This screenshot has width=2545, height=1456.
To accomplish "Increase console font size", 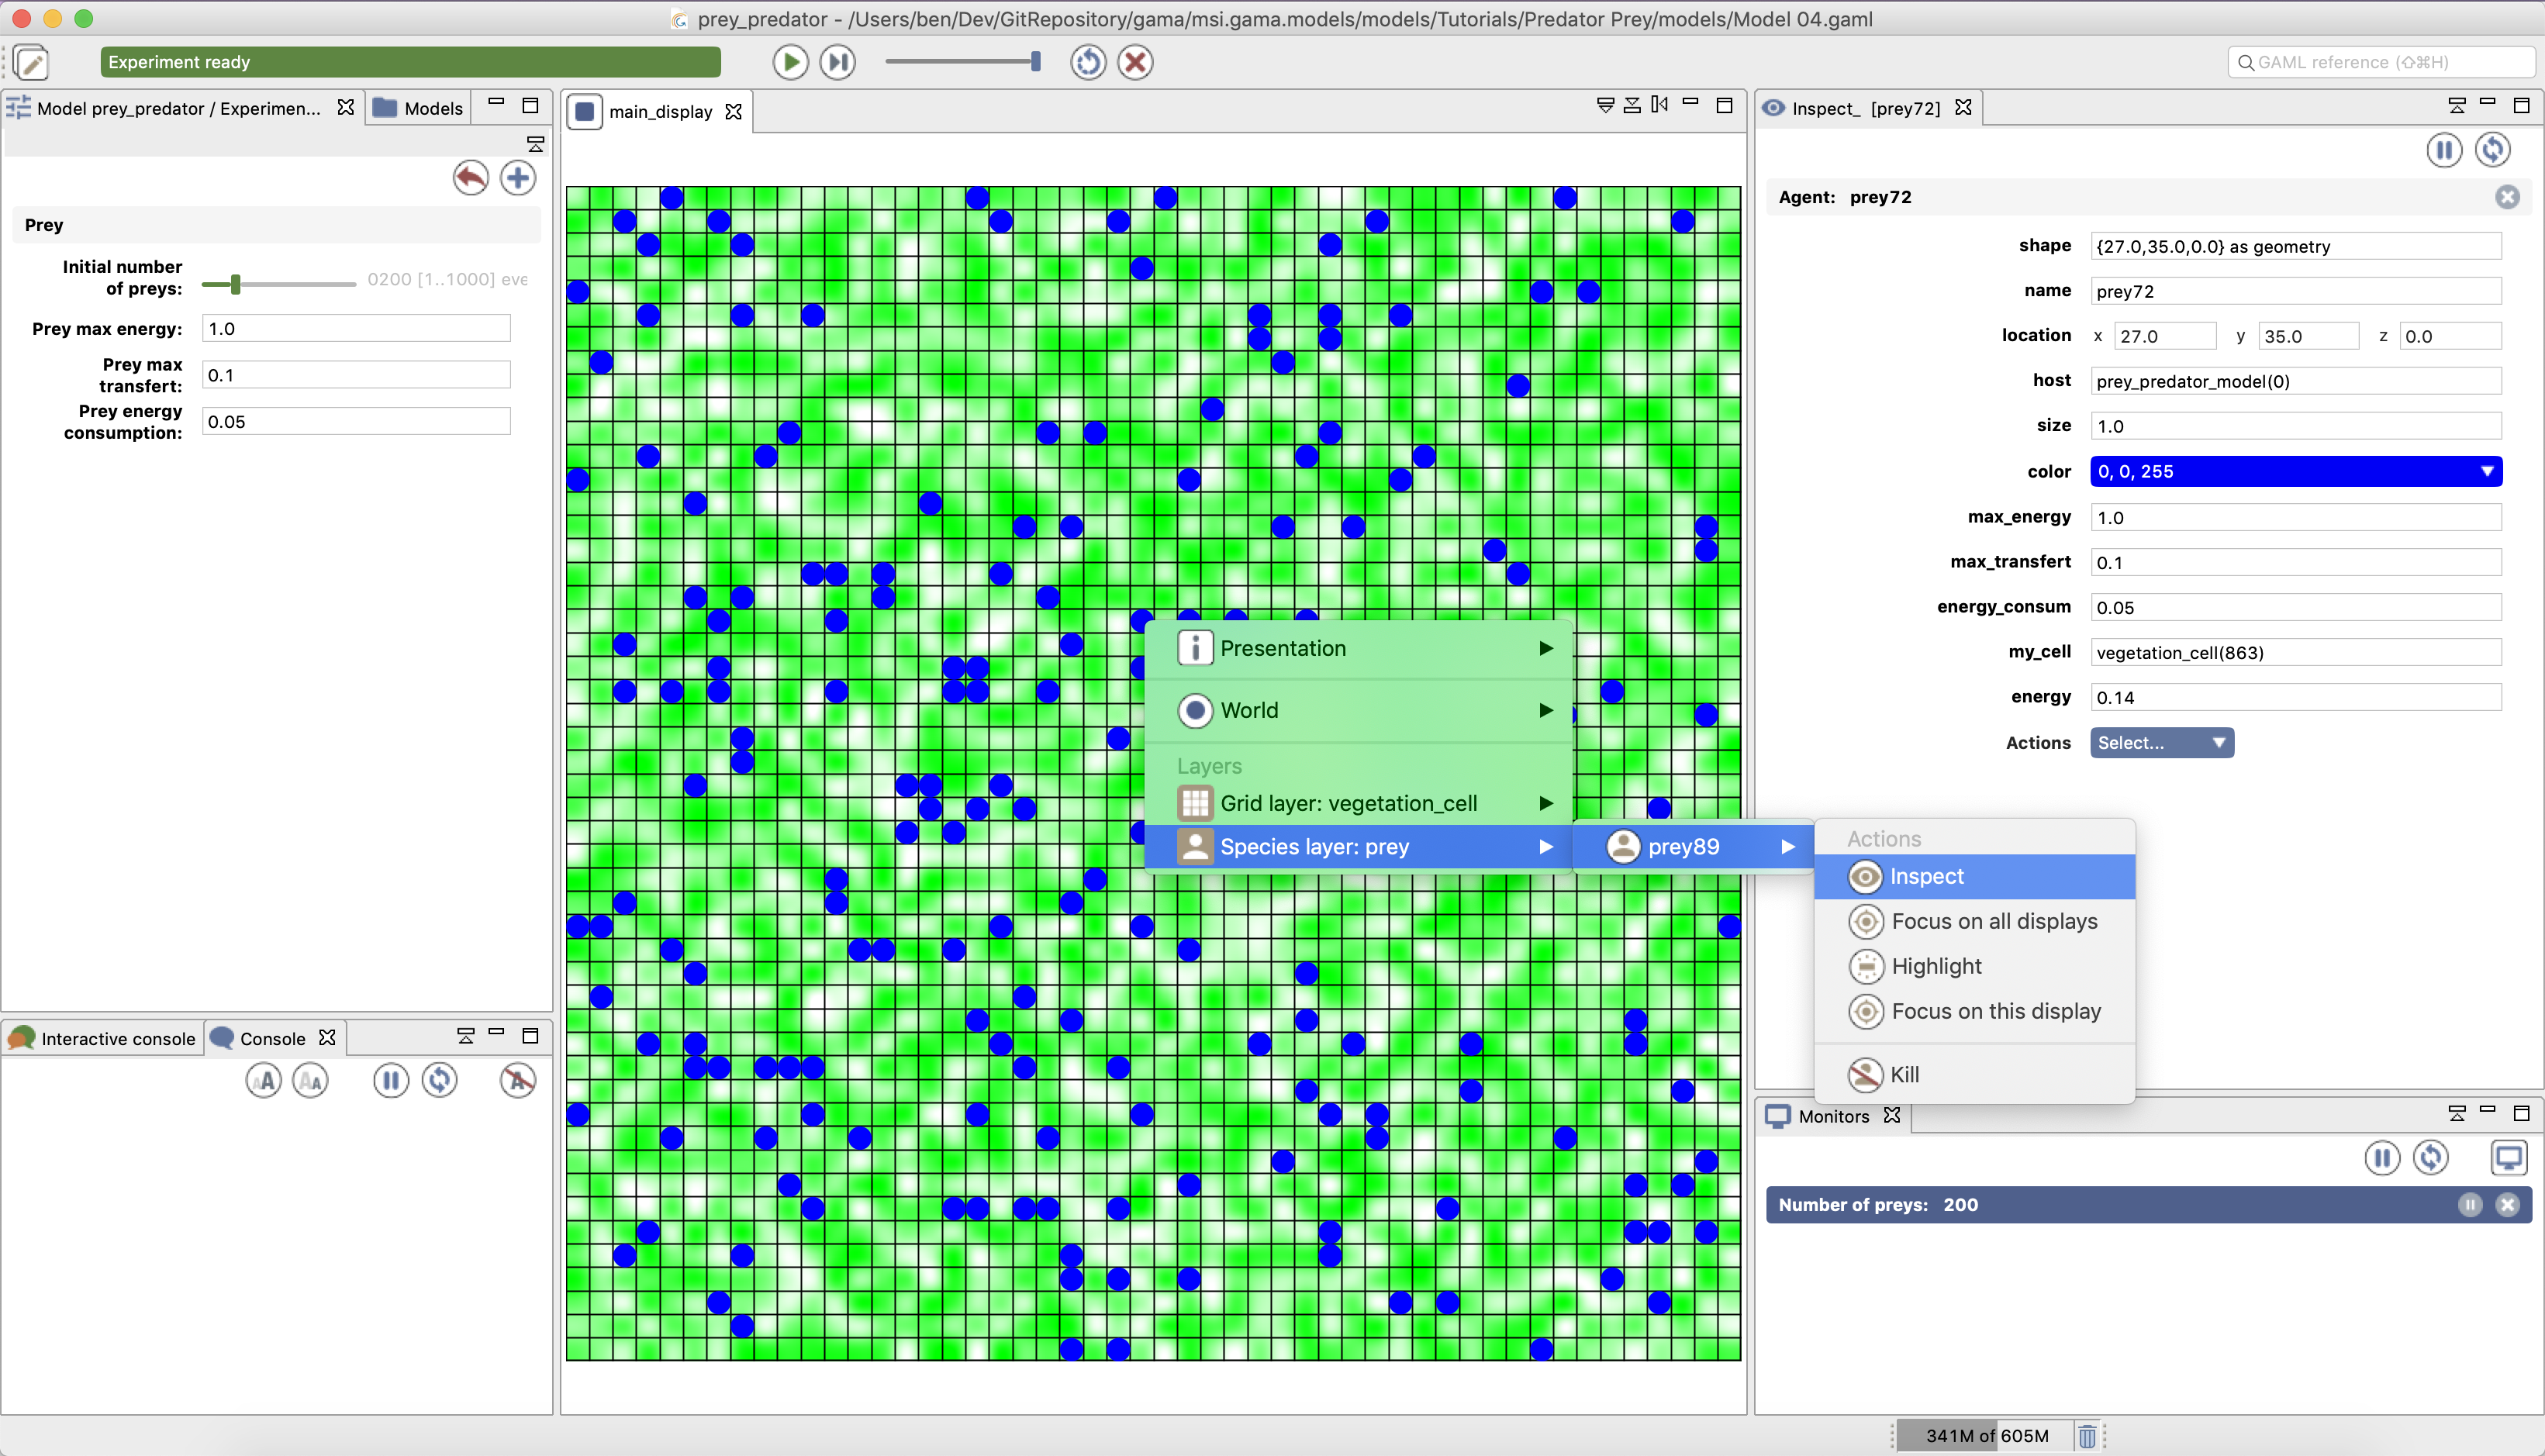I will click(264, 1081).
